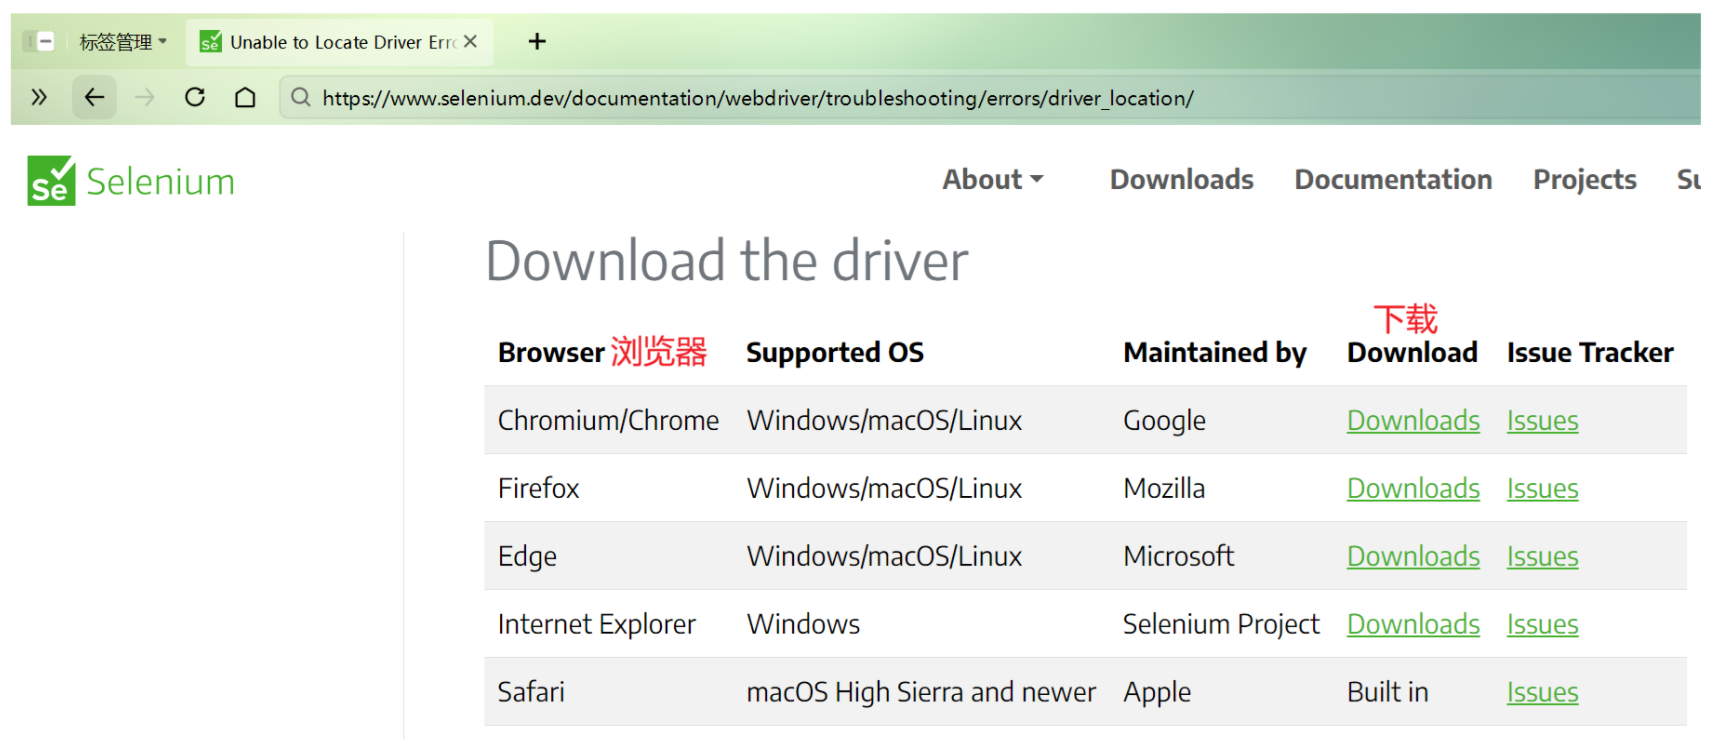
Task: Click the Supported OS column header
Action: tap(835, 353)
